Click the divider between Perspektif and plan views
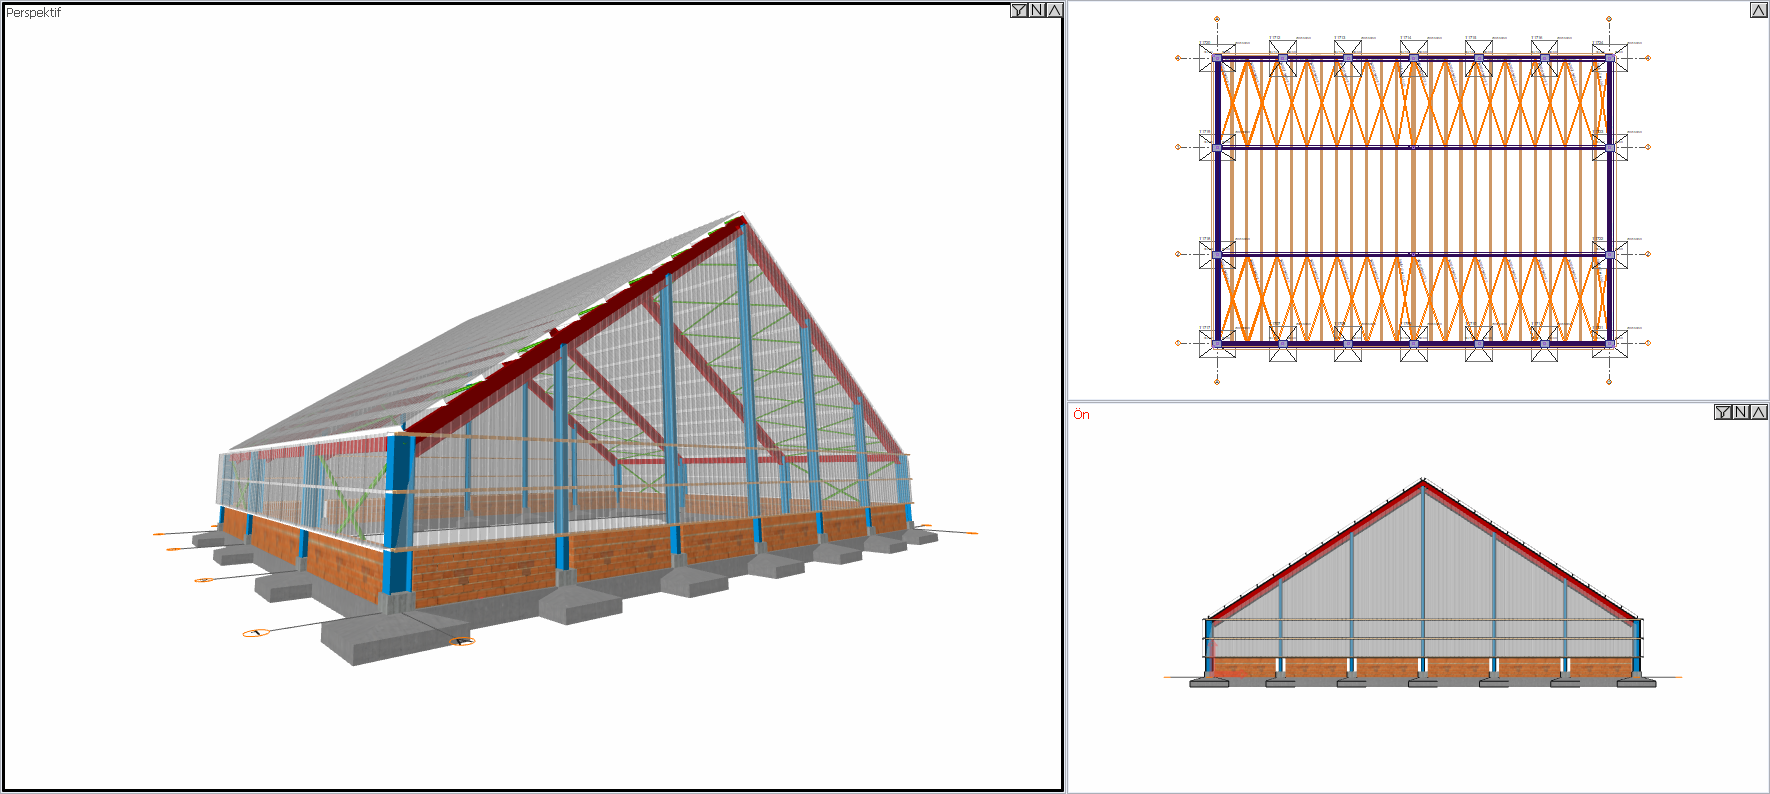Viewport: 1770px width, 794px height. (x=1065, y=397)
